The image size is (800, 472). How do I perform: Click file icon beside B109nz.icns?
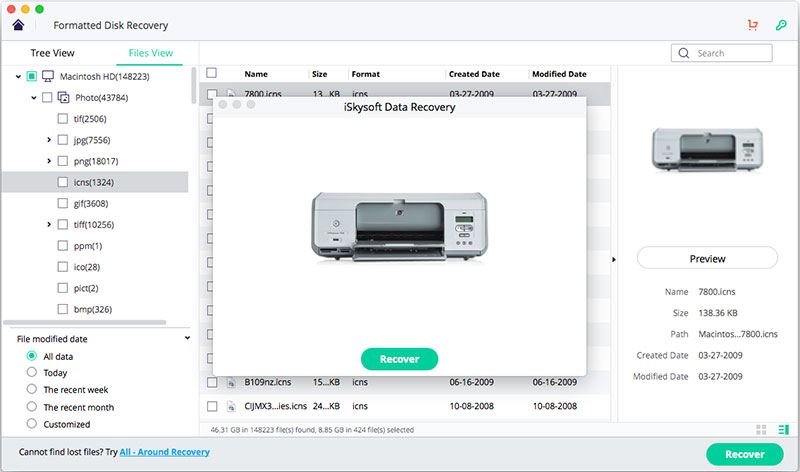pos(231,382)
